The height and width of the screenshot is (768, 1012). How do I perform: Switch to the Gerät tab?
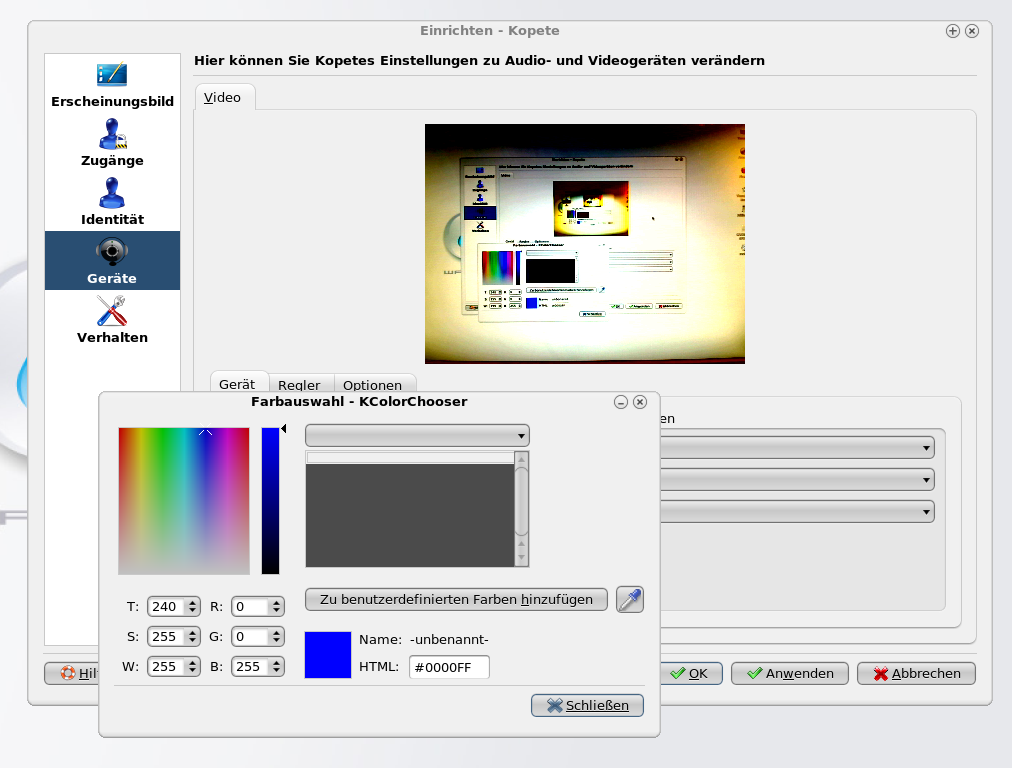tap(237, 384)
